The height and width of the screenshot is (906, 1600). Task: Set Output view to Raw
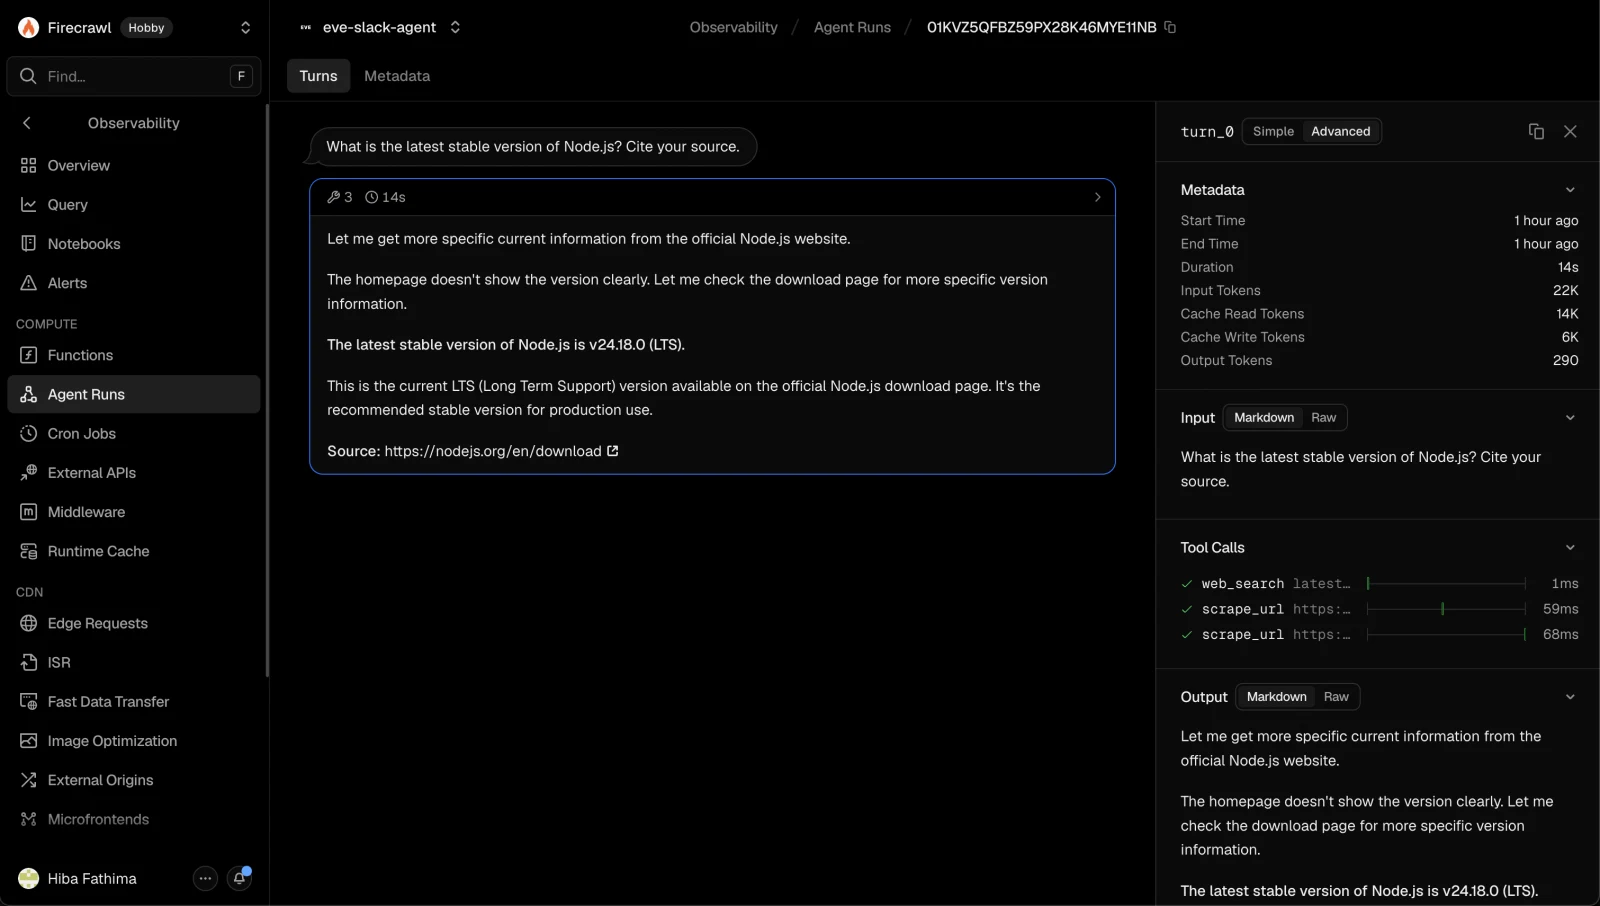[1336, 697]
